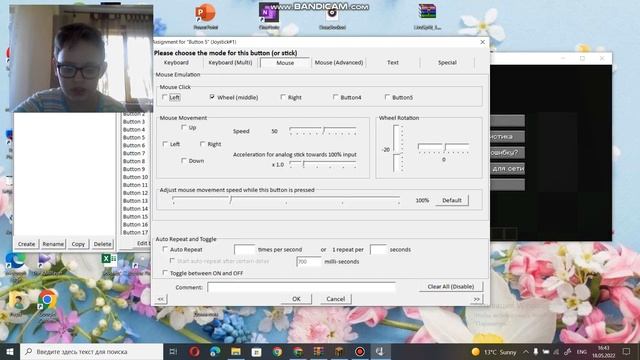Go to next button with >>

pos(477,299)
